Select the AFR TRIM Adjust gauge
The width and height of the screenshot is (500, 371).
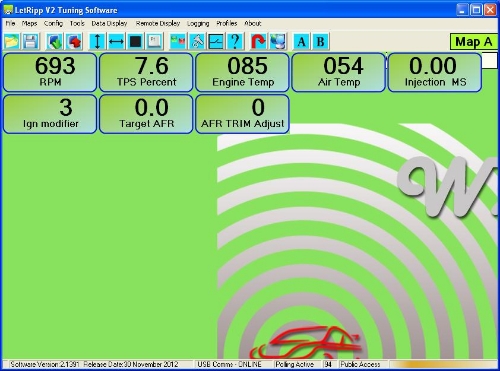coord(242,114)
